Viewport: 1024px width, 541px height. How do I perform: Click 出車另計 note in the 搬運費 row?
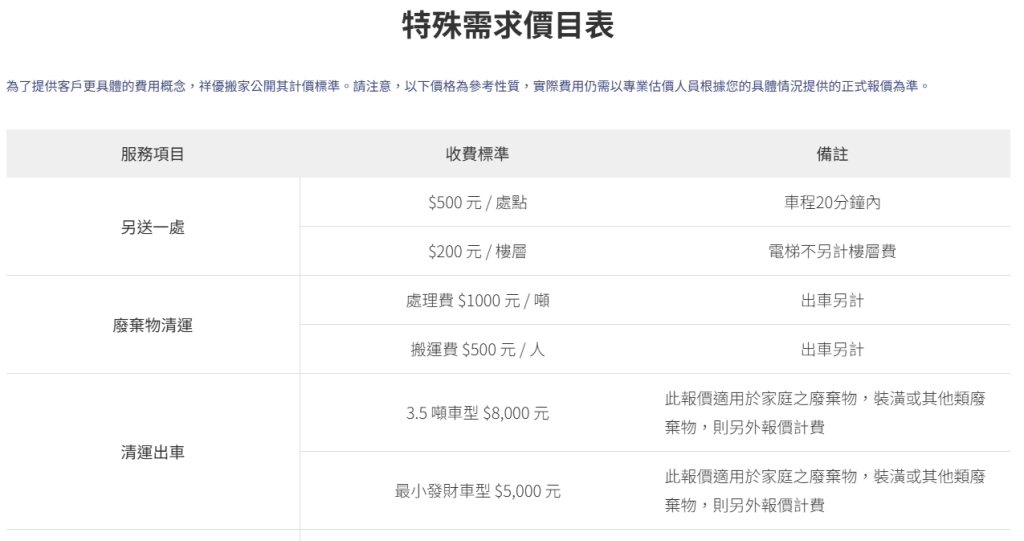point(832,350)
